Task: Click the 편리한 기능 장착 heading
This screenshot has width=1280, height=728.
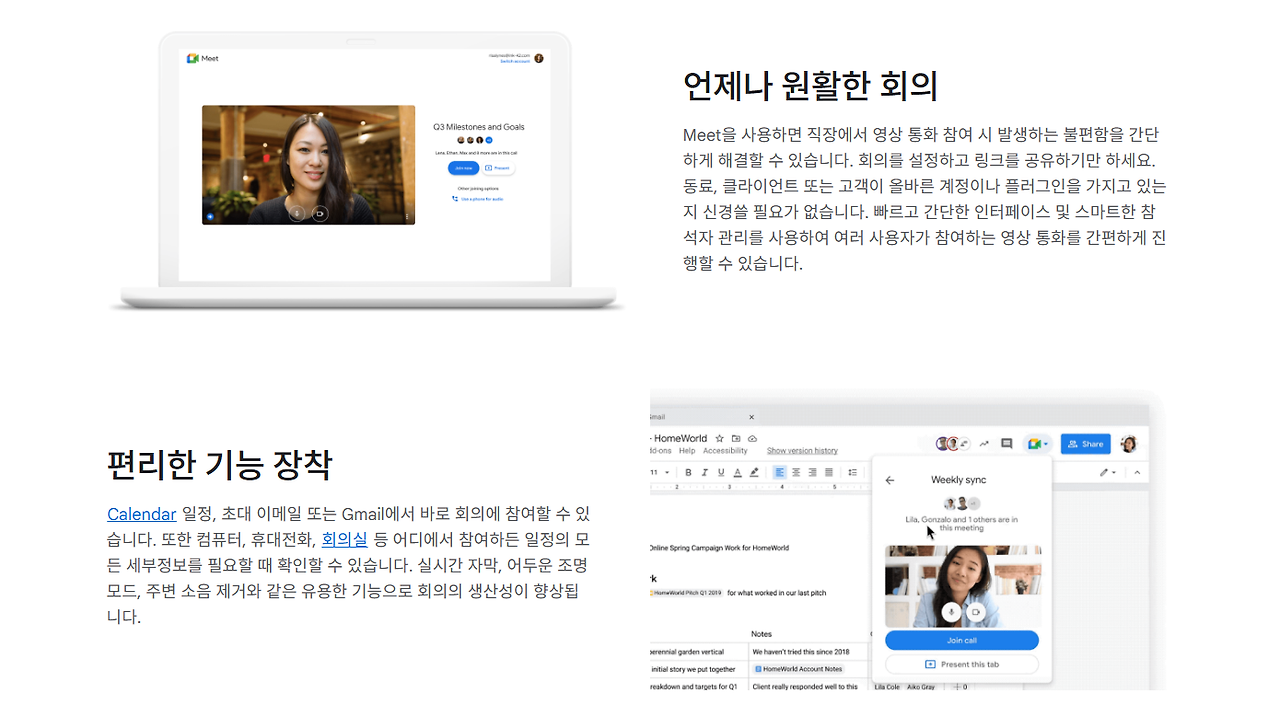Action: [x=219, y=465]
